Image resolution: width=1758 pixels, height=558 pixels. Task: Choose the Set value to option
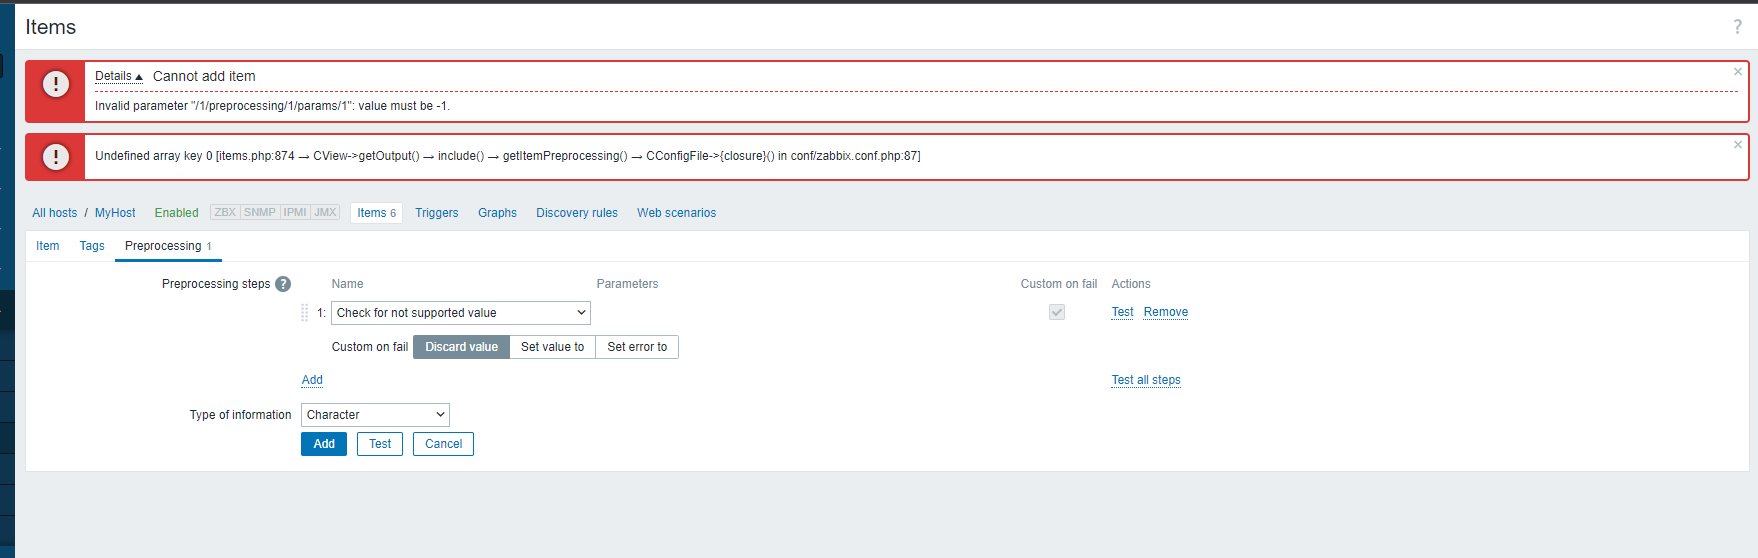(552, 347)
